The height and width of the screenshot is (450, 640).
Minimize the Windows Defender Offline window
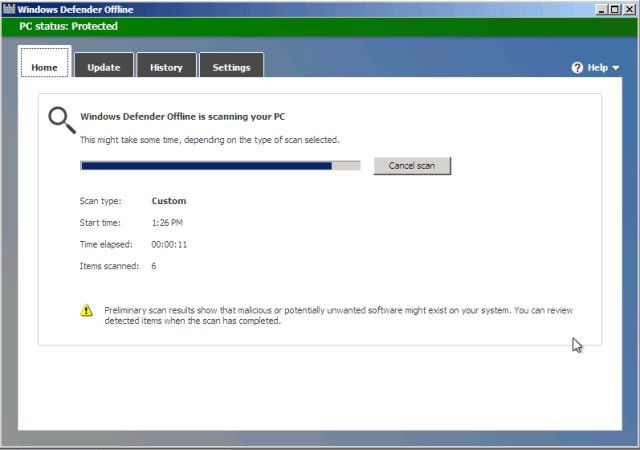[x=601, y=9]
